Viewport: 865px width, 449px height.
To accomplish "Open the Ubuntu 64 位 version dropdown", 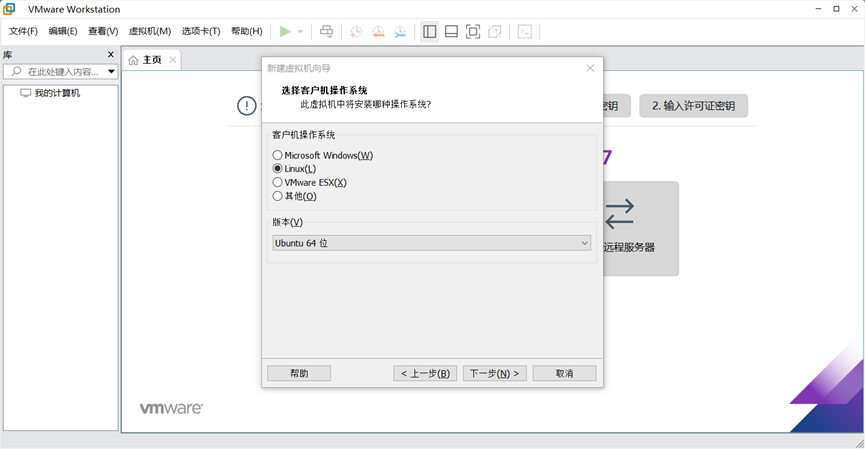I will 431,243.
